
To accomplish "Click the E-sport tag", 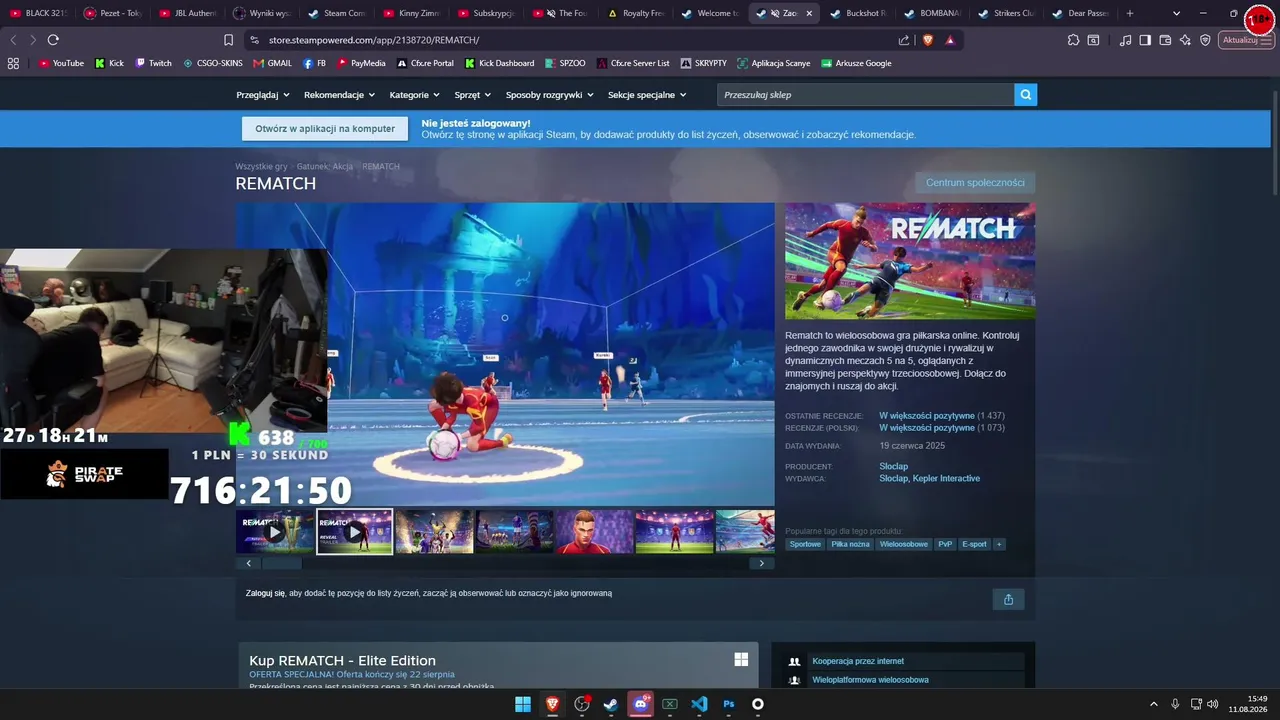I will coord(974,544).
